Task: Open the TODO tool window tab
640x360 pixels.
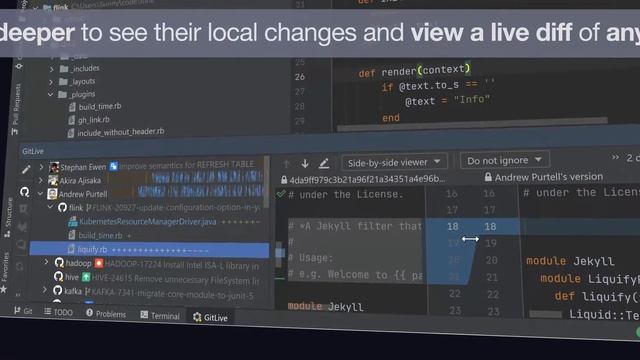Action: tap(58, 312)
